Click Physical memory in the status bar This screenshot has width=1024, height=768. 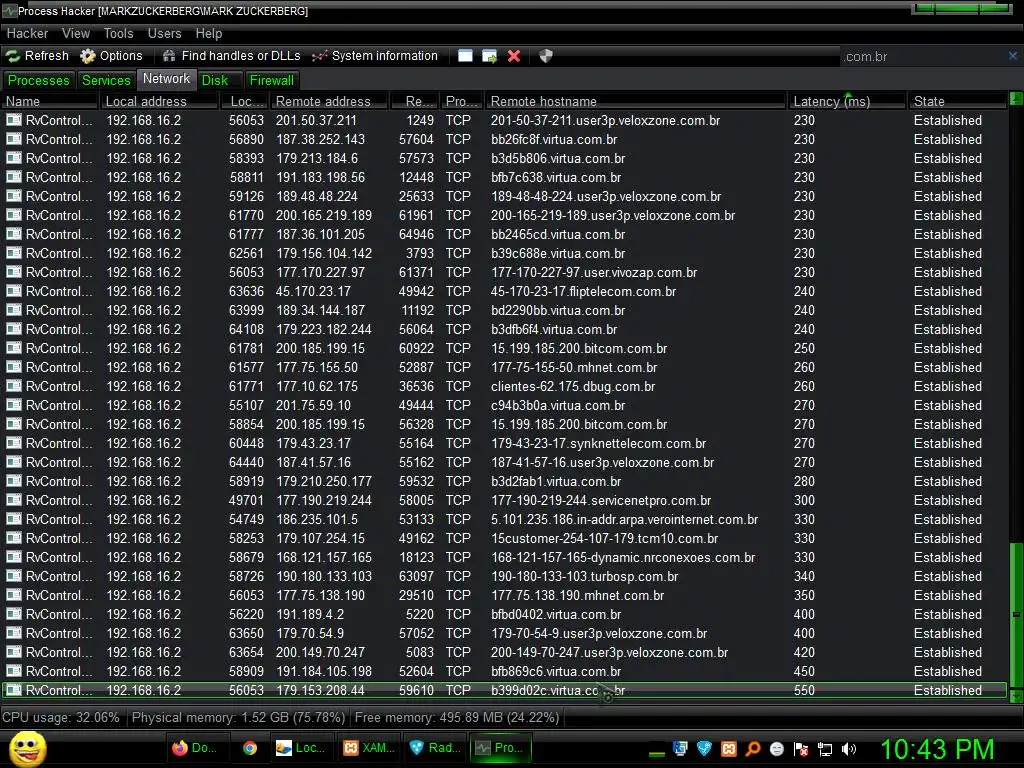click(x=238, y=717)
